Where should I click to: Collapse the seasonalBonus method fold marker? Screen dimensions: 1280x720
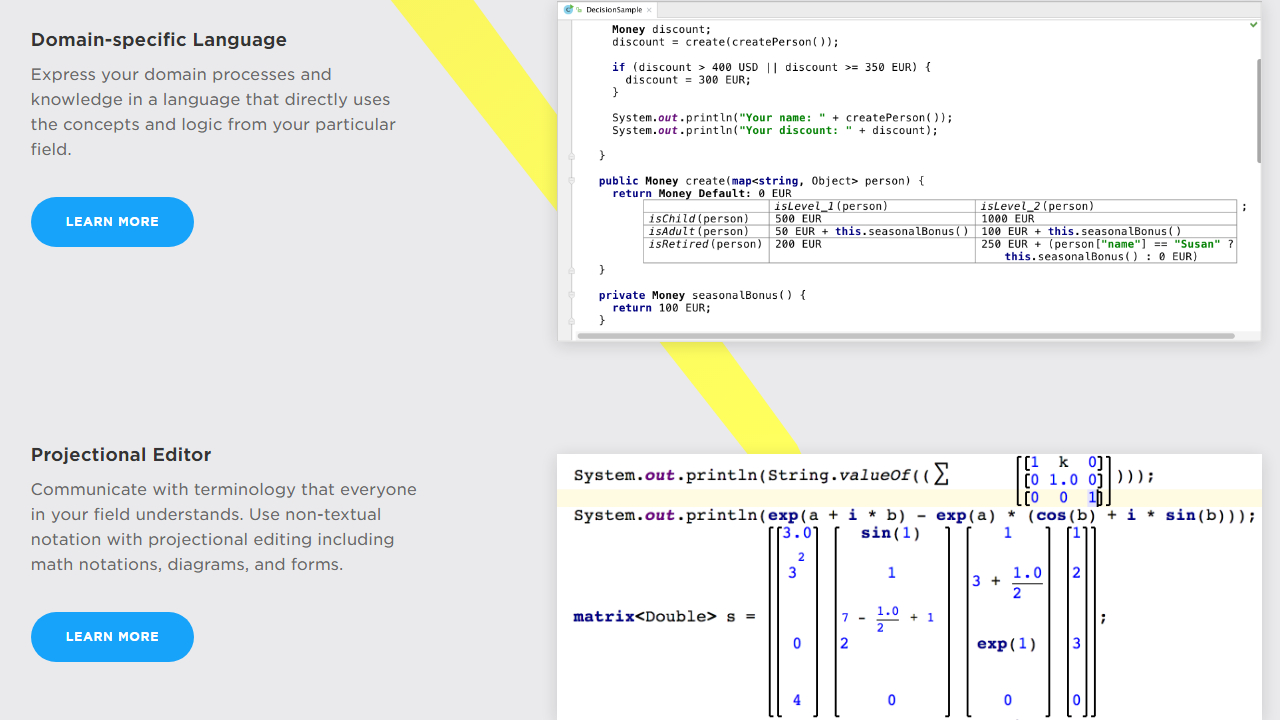point(572,295)
